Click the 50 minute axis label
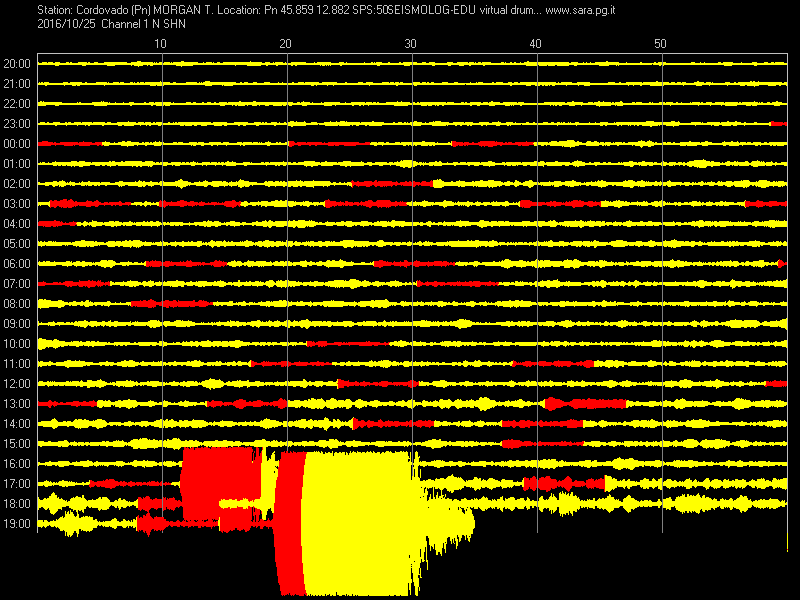Screen dimensions: 800x600 click(660, 44)
